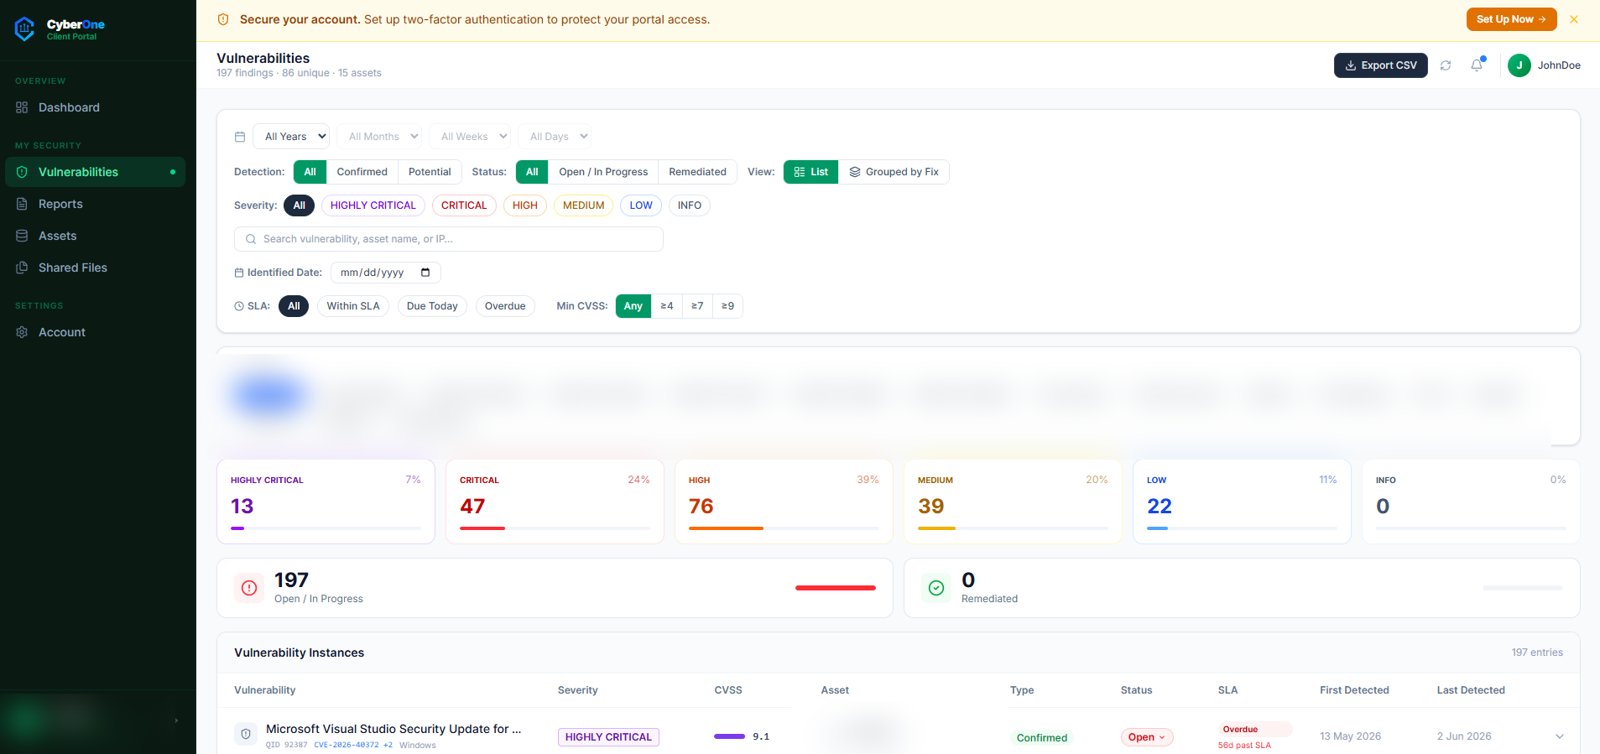1600x754 pixels.
Task: Switch to Grouped by Fix view
Action: 894,172
